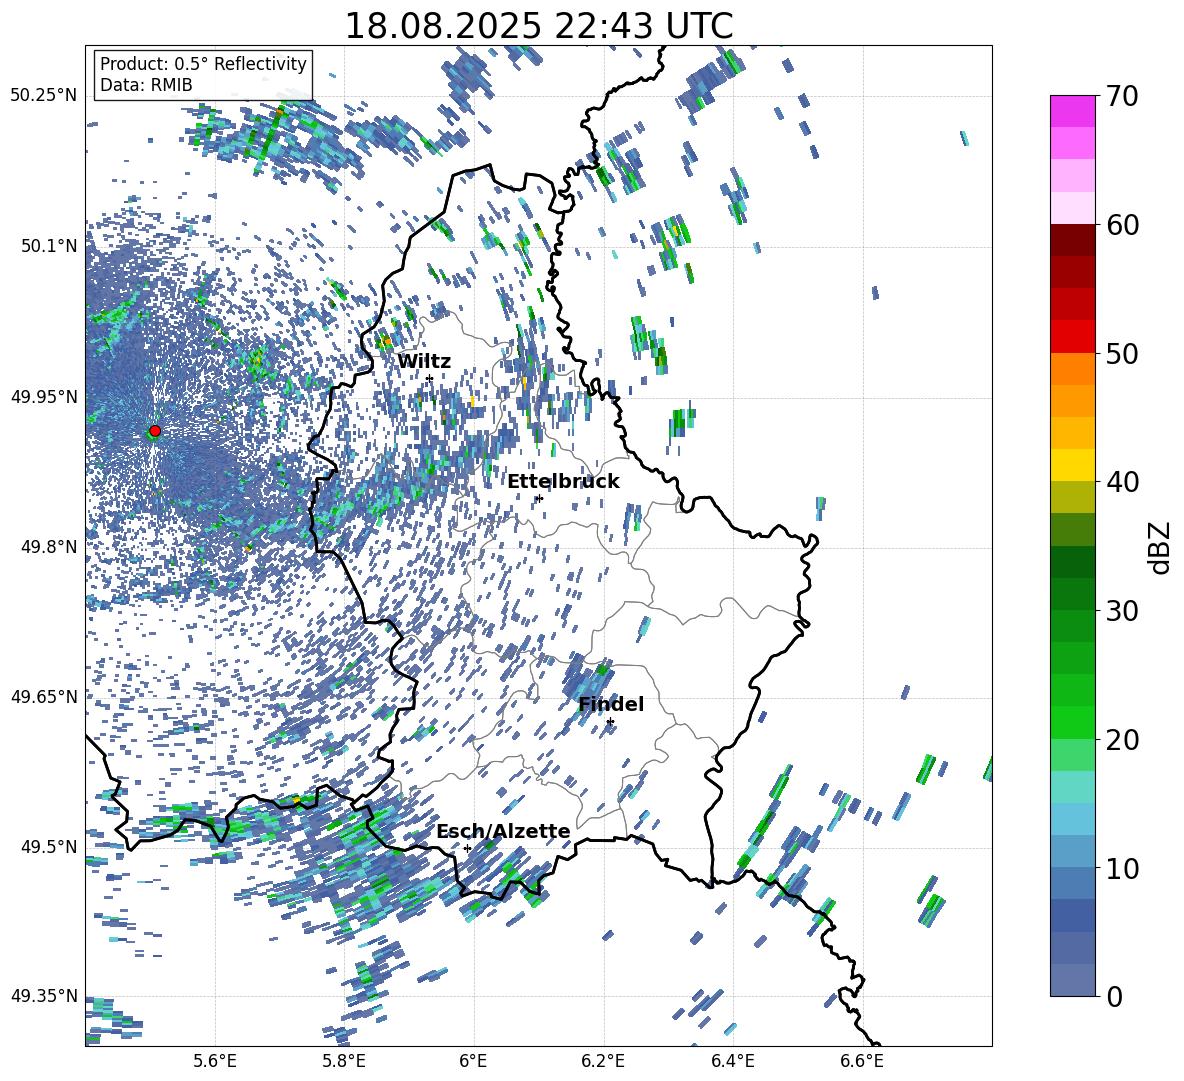Click the title '18.08.2025 22:43 UTC'
This screenshot has height=1081, width=1184.
[x=538, y=26]
